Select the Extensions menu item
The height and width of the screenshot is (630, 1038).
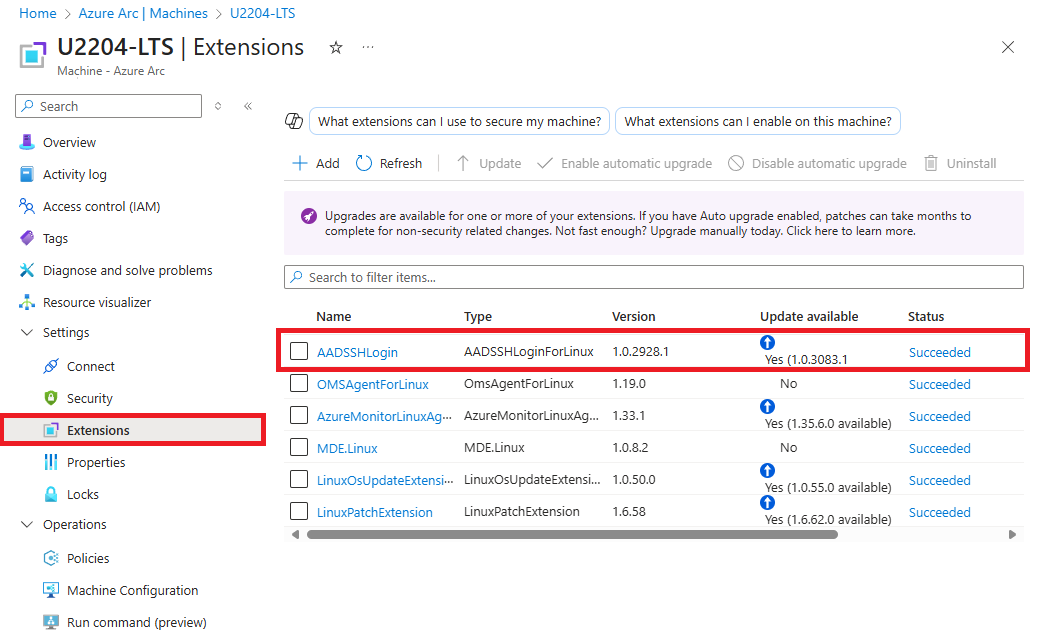[x=133, y=430]
